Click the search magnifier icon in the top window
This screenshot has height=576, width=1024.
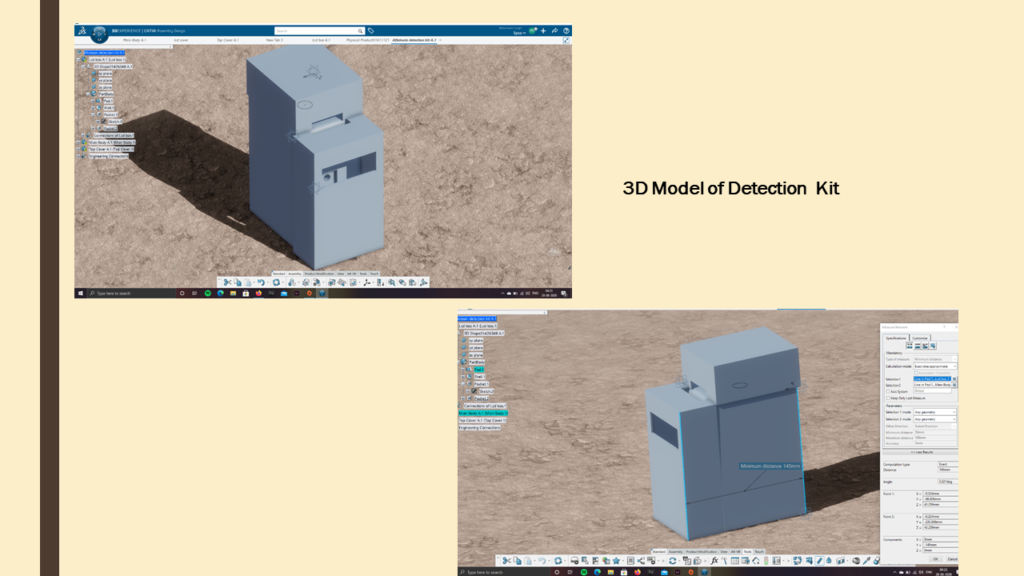pos(360,31)
